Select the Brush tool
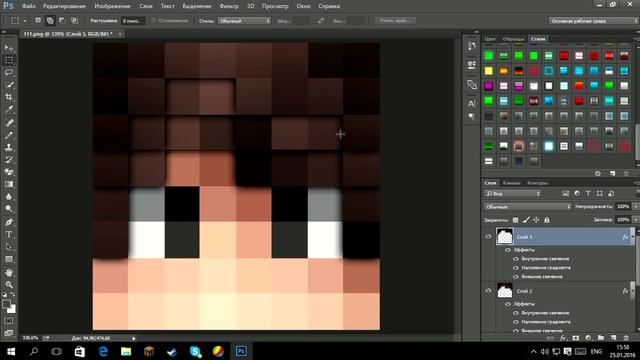The height and width of the screenshot is (360, 640). [9, 135]
